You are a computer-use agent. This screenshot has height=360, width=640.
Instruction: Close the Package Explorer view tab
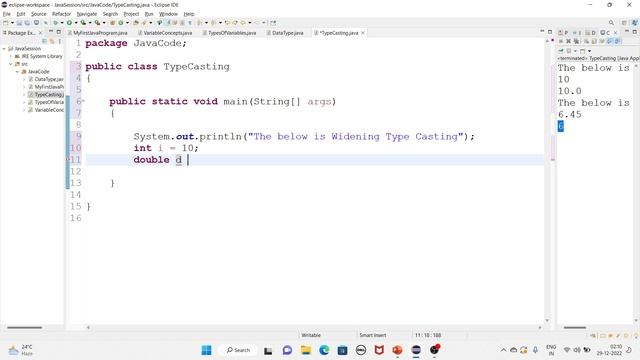point(40,33)
